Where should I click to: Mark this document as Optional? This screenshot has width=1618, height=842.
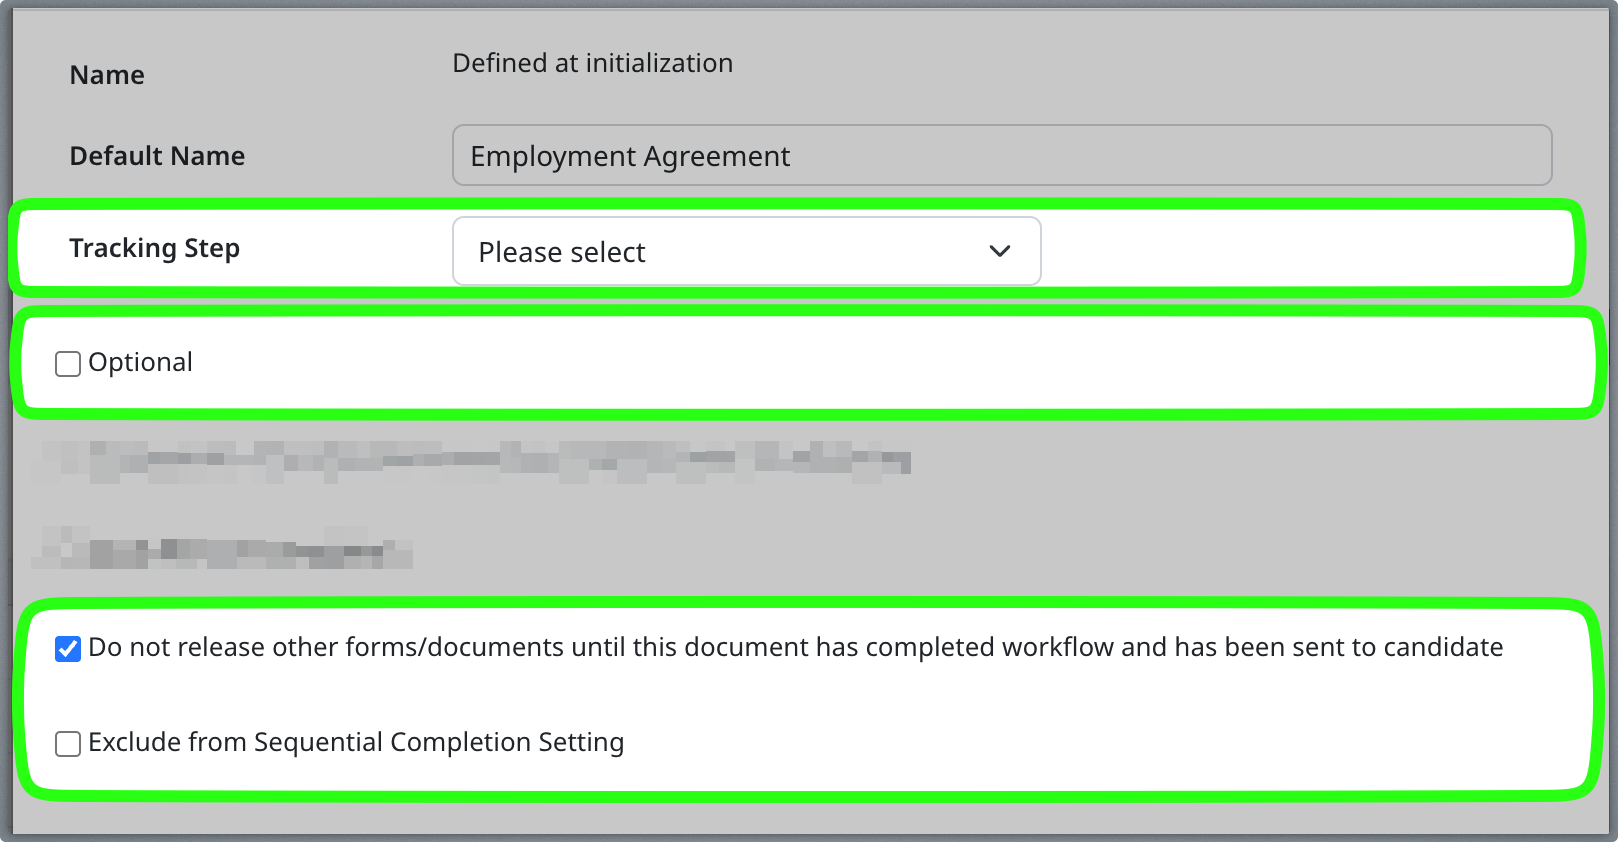tap(66, 363)
